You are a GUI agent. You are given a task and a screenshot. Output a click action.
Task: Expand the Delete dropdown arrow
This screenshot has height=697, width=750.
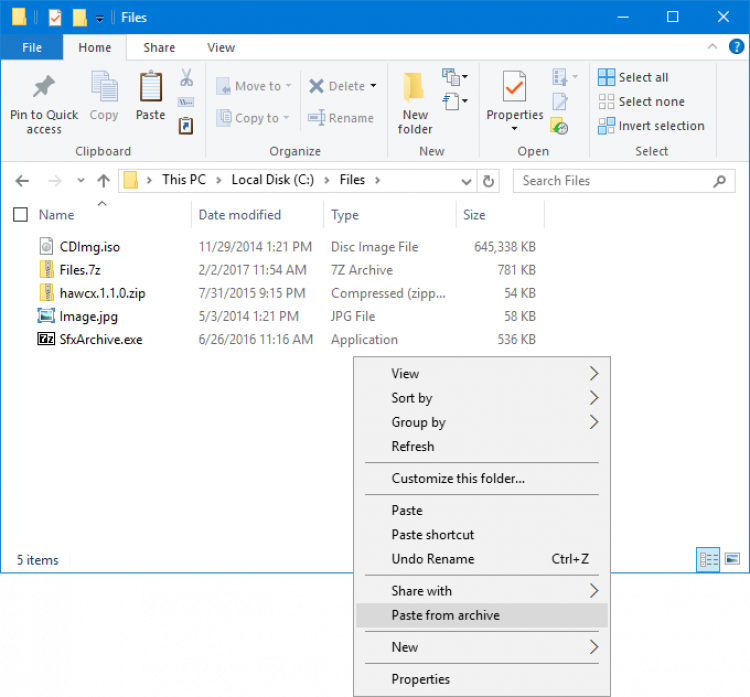(x=373, y=86)
